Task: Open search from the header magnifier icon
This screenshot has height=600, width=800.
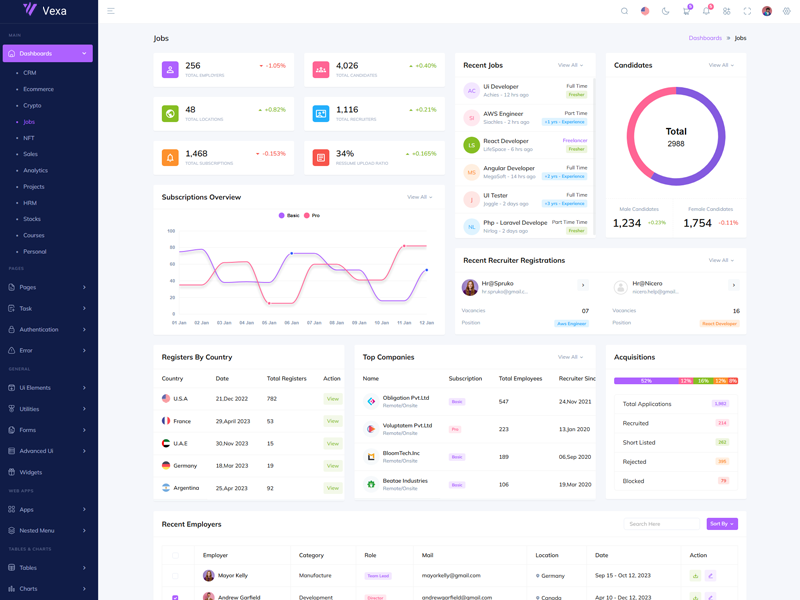Action: tap(625, 11)
